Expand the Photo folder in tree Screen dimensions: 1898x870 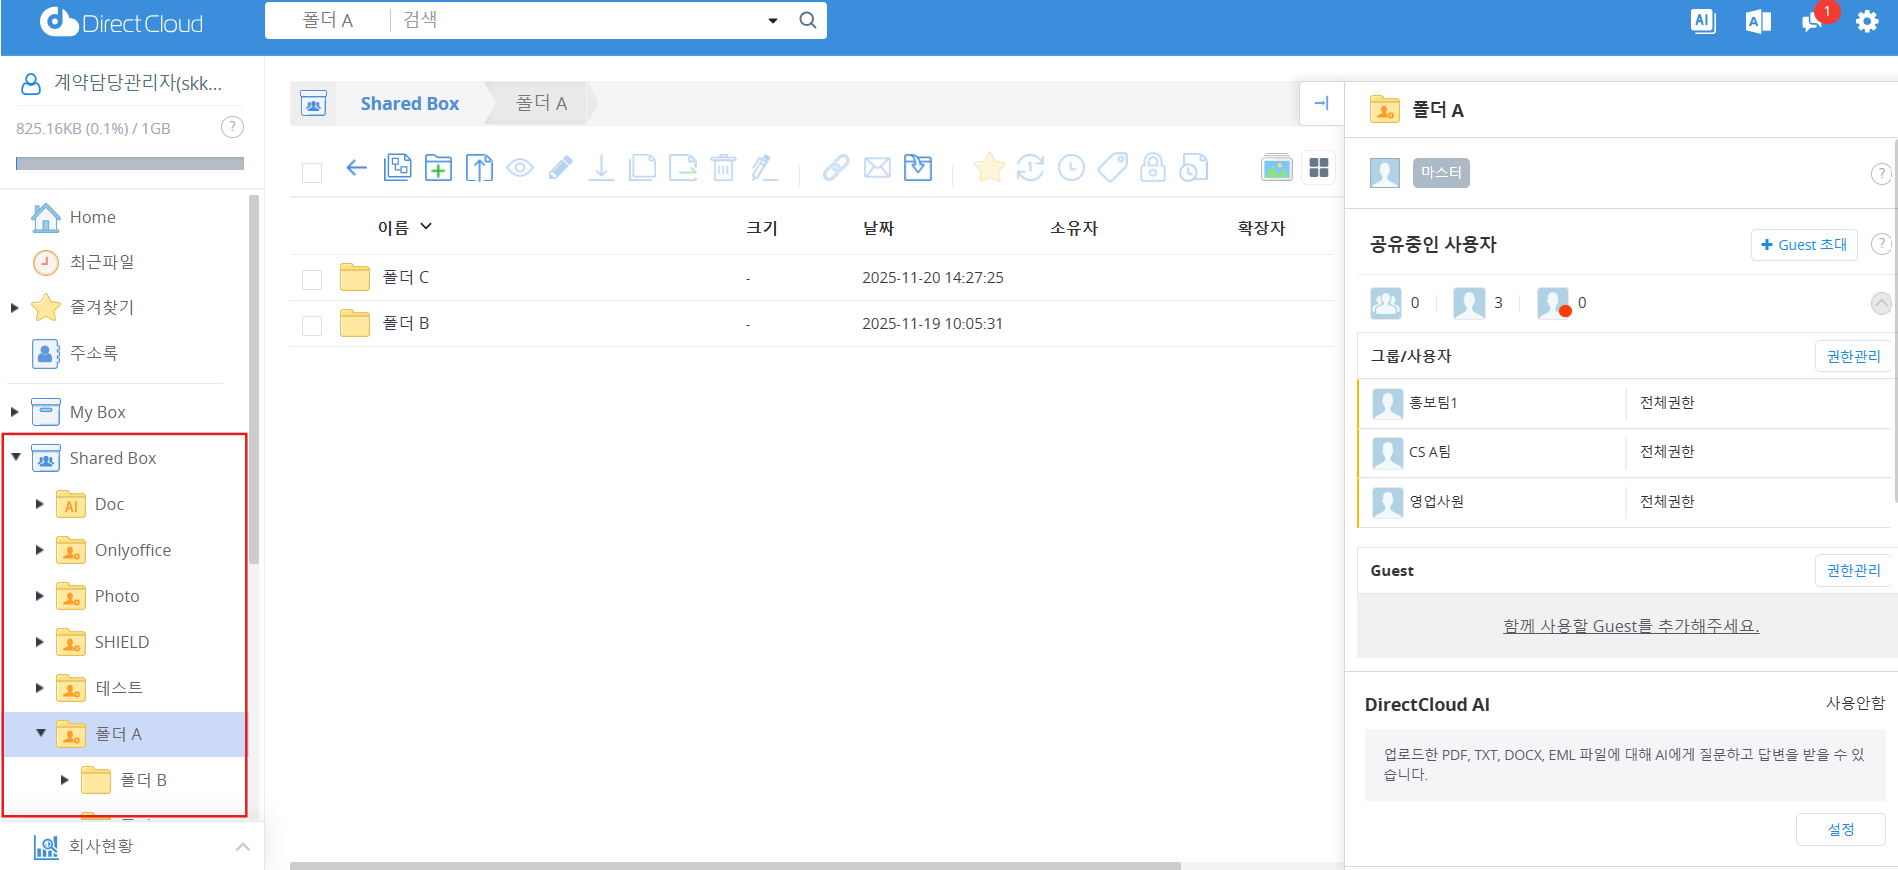(x=40, y=596)
